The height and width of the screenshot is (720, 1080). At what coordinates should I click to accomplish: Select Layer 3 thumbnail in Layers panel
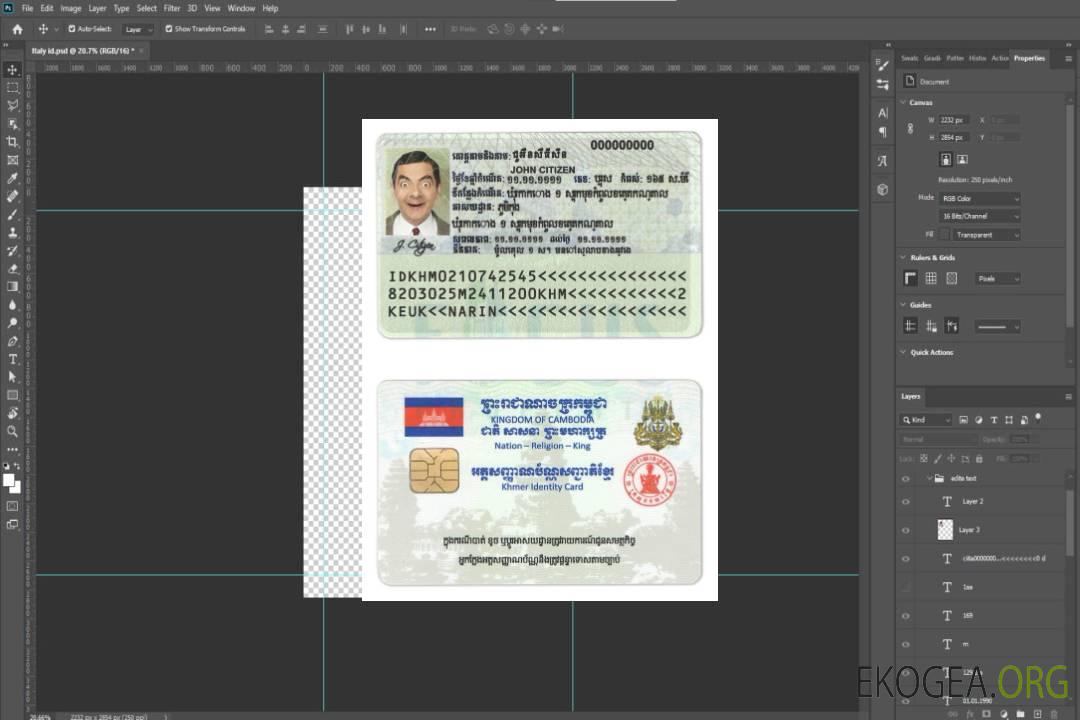pyautogui.click(x=946, y=530)
